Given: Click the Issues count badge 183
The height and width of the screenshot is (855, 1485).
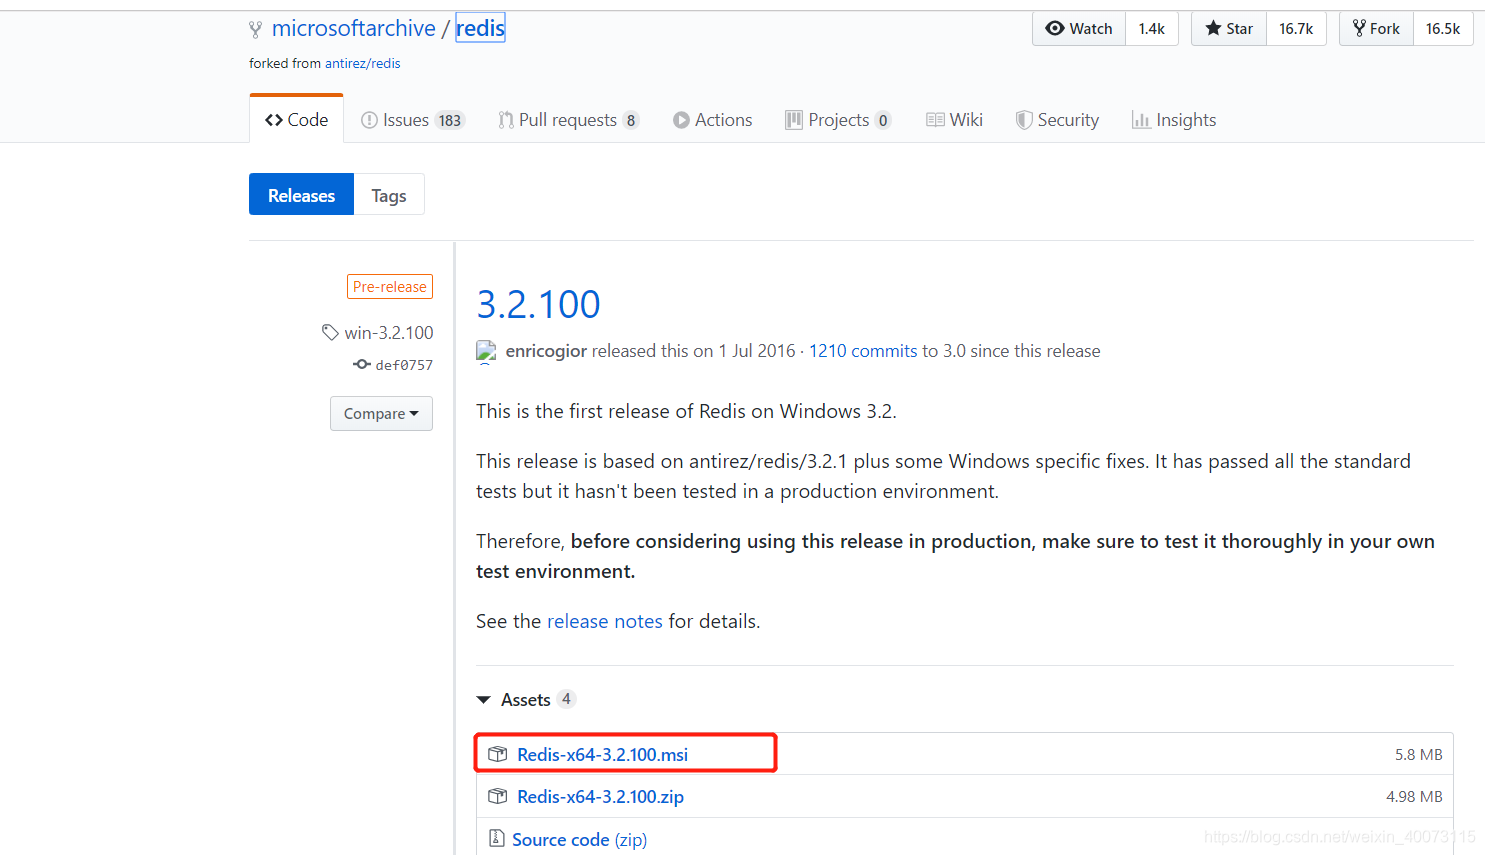Looking at the screenshot, I should (450, 120).
